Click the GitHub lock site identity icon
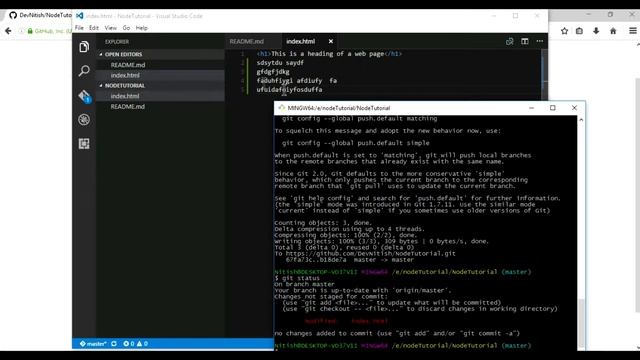The width and height of the screenshot is (640, 360). click(30, 31)
